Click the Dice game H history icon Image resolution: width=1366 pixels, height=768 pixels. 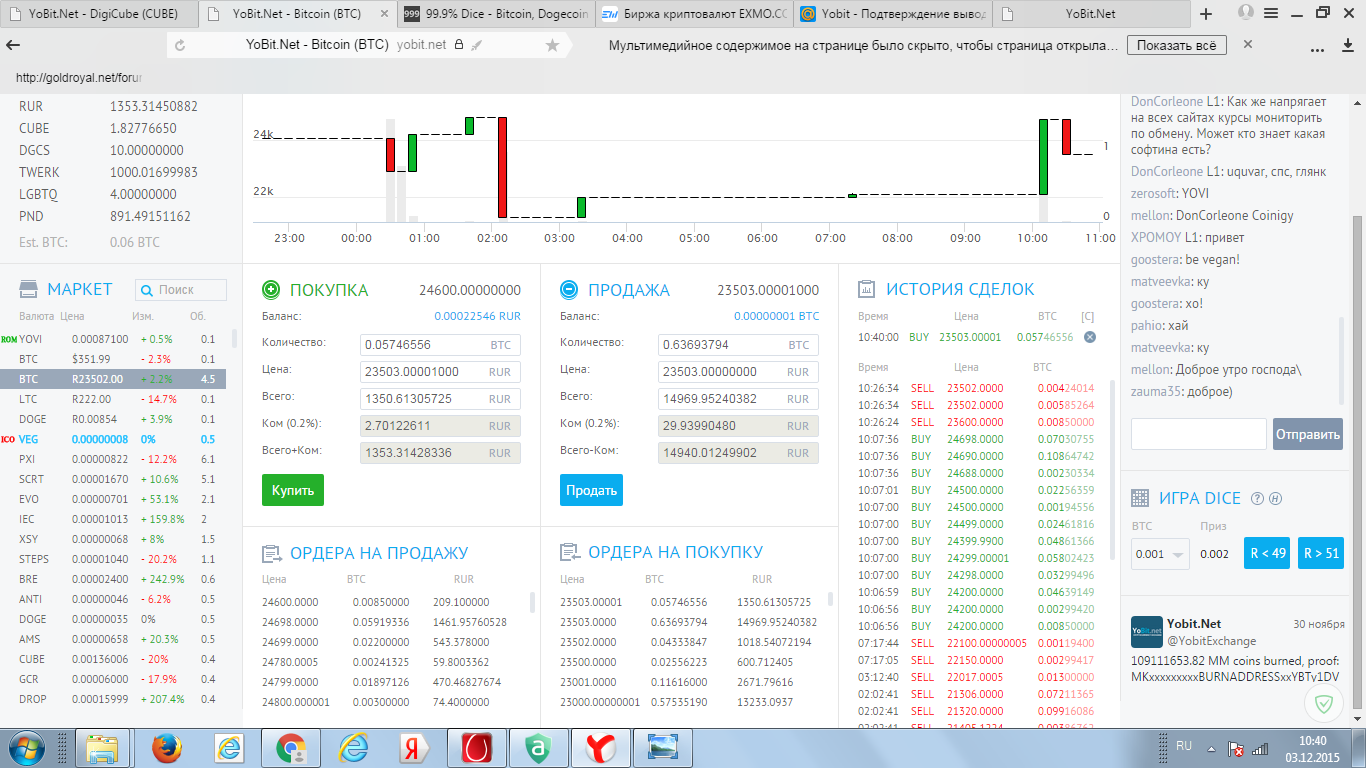[1275, 499]
